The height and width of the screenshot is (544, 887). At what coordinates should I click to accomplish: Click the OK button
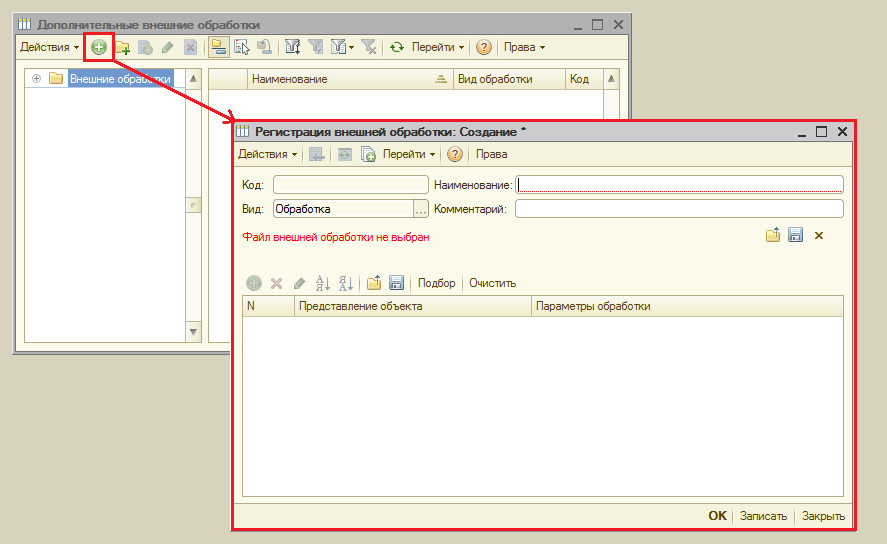click(717, 516)
